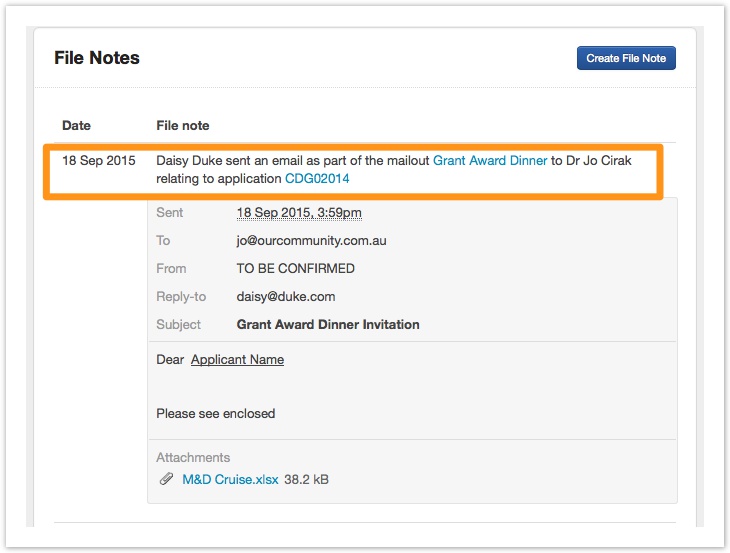Select the reply-to address daisy@duke.com
The image size is (730, 553).
[x=286, y=296]
